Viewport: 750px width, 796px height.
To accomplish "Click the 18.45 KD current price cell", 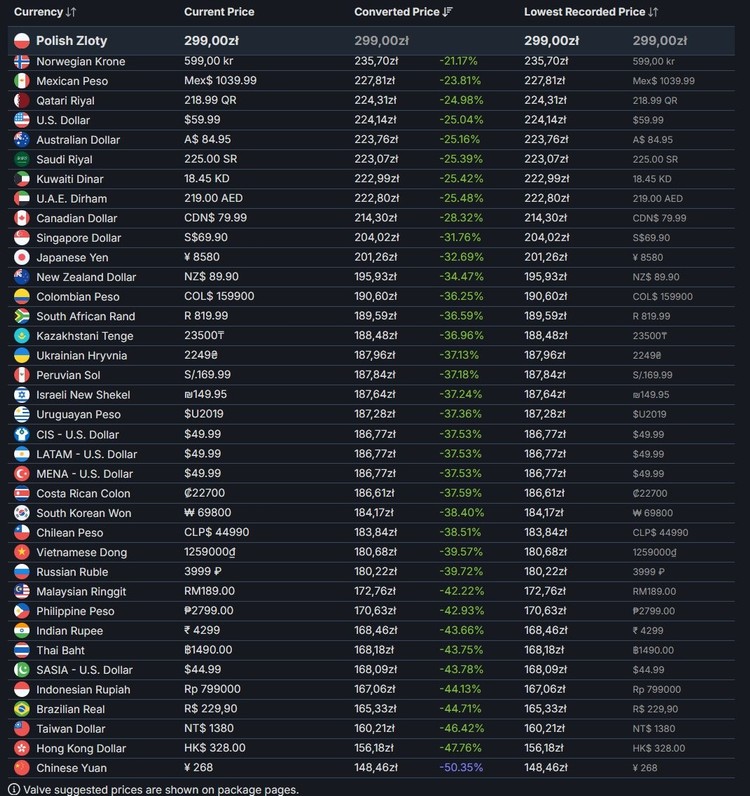I will point(207,179).
